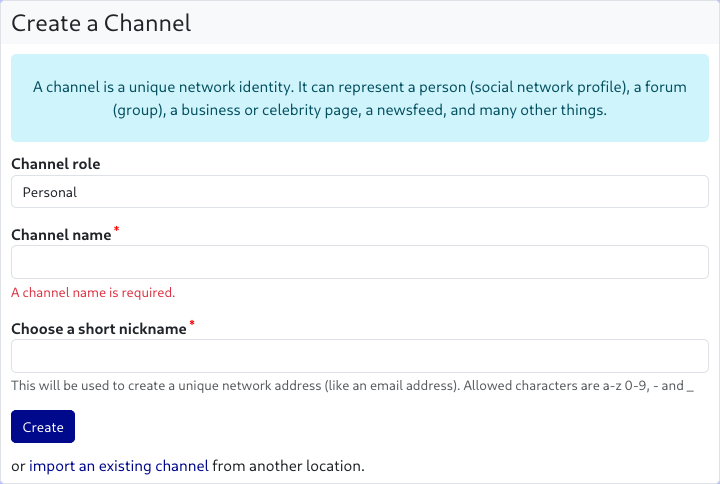
Task: Click the 'Channel name' label text
Action: coord(60,235)
